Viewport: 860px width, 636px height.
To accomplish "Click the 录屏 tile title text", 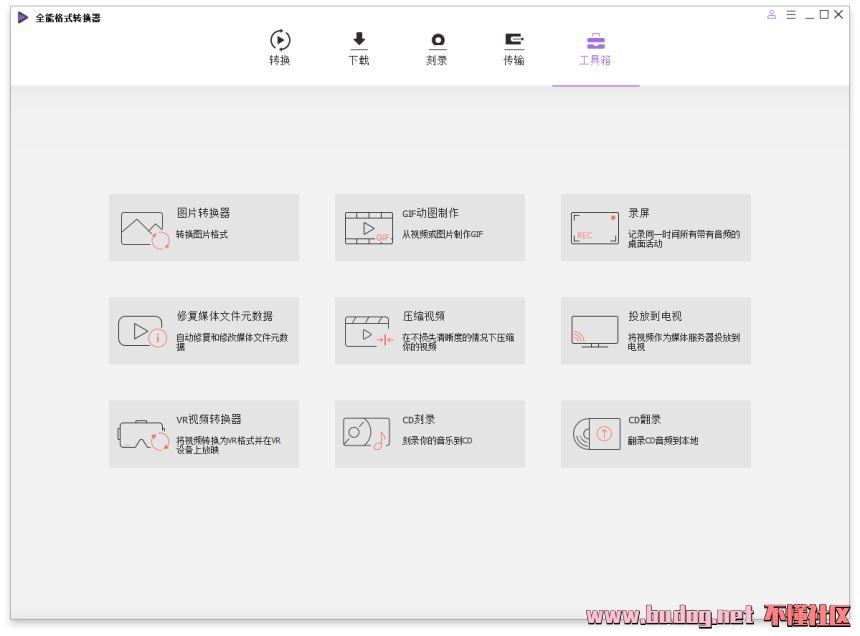I will (x=639, y=213).
